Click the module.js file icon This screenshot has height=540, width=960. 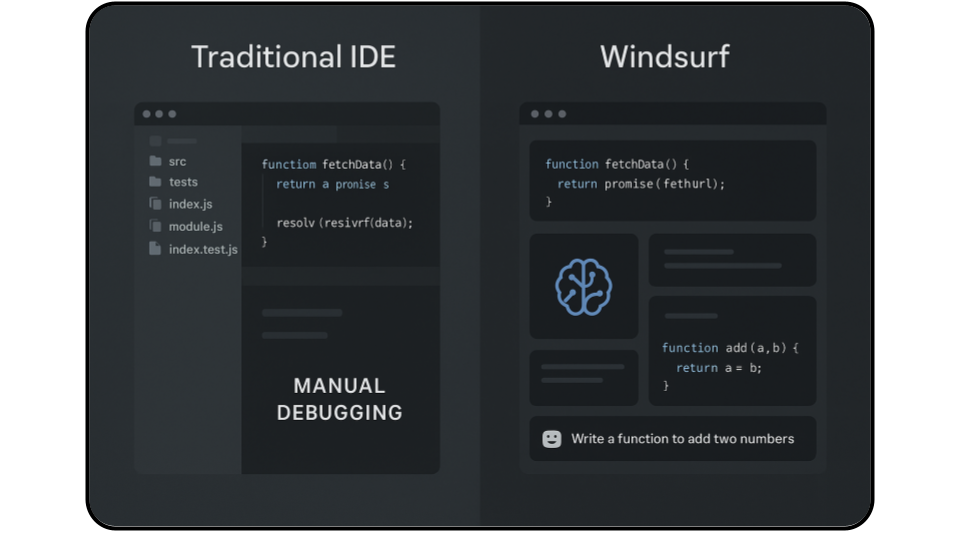pos(155,226)
